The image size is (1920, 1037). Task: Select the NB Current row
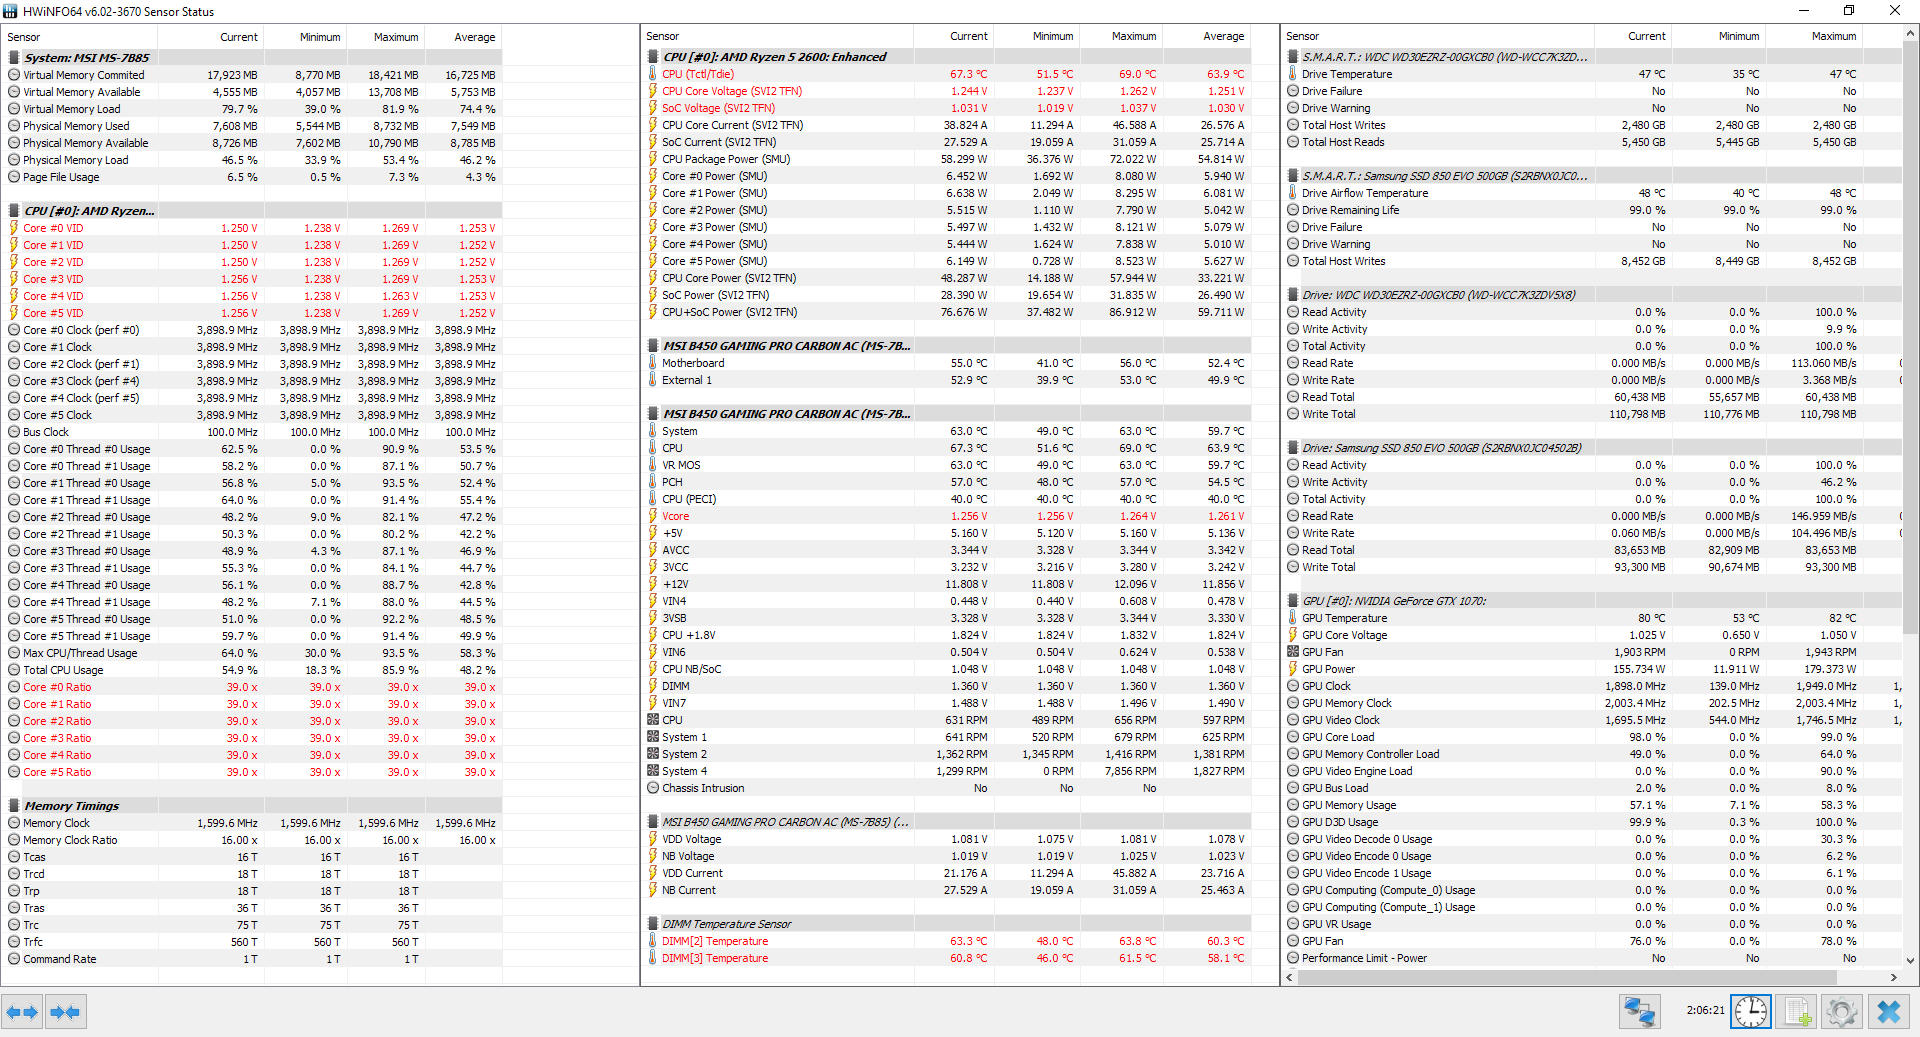tap(948, 890)
